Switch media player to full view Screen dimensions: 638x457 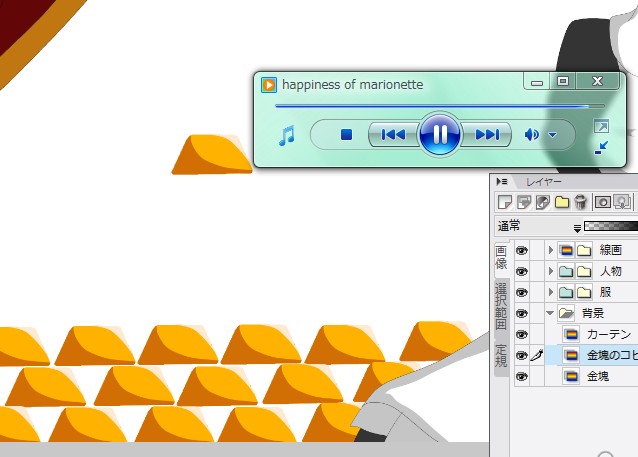coord(601,126)
